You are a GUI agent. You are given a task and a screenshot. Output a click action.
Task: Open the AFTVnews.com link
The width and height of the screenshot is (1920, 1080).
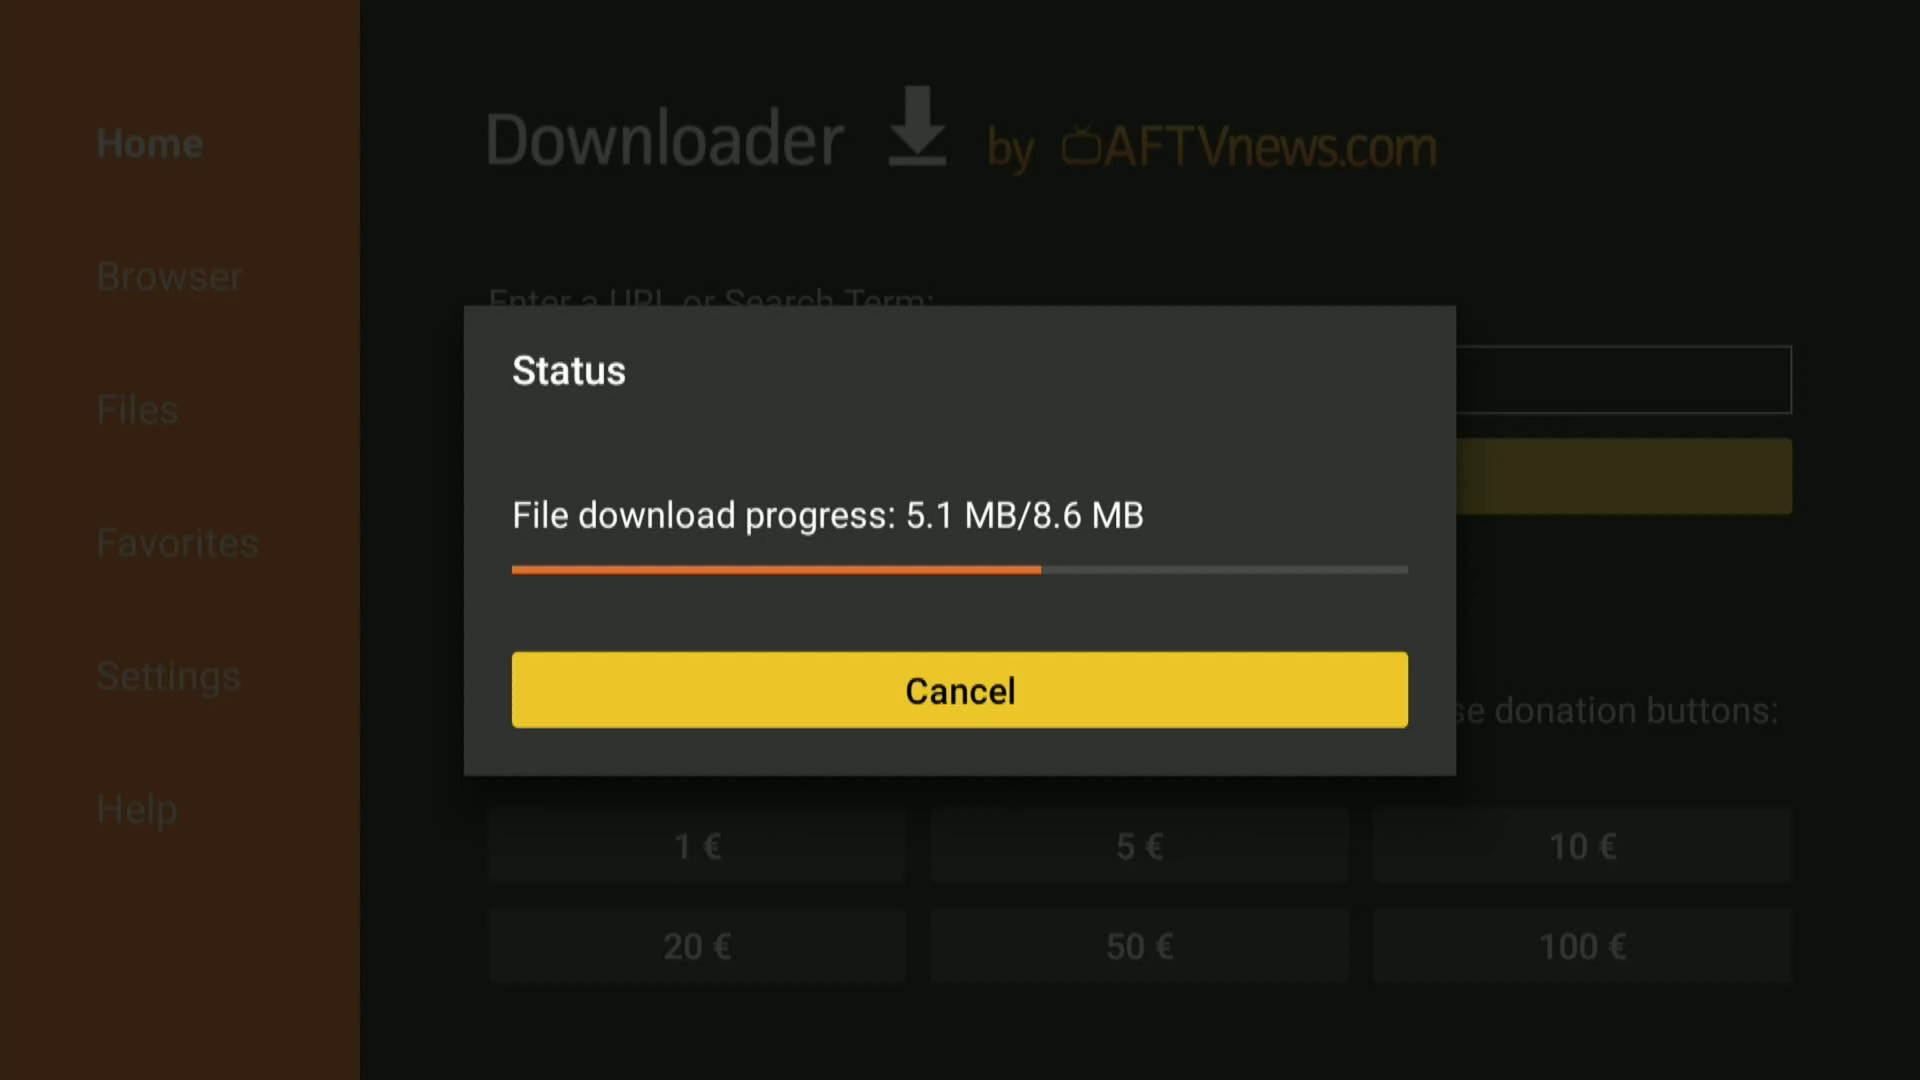(1270, 148)
